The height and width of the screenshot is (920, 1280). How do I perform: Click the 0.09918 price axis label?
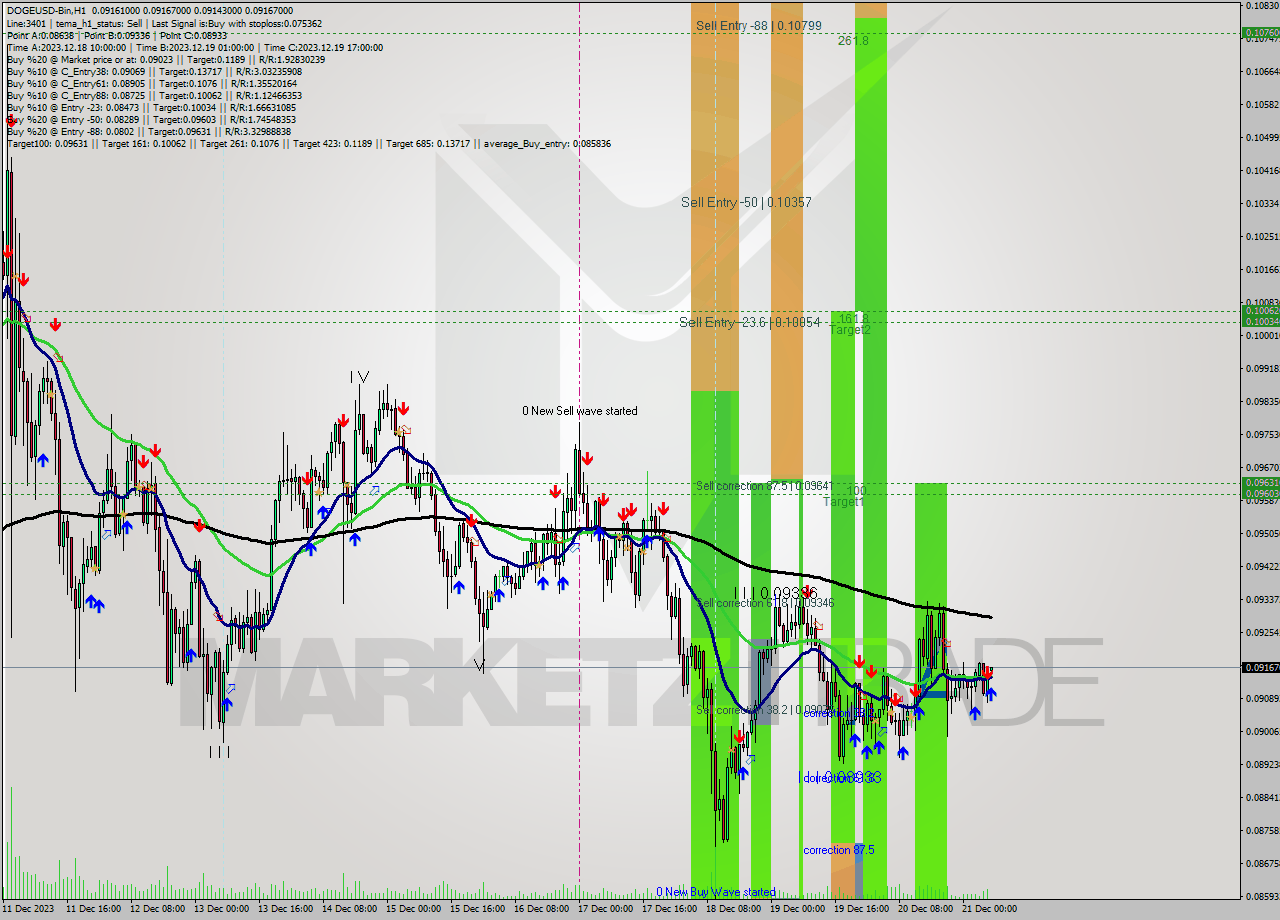tap(1263, 368)
